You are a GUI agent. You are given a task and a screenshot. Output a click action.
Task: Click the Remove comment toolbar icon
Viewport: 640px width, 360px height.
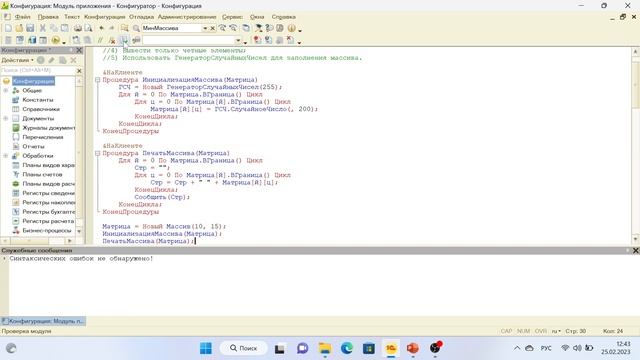pyautogui.click(x=112, y=40)
